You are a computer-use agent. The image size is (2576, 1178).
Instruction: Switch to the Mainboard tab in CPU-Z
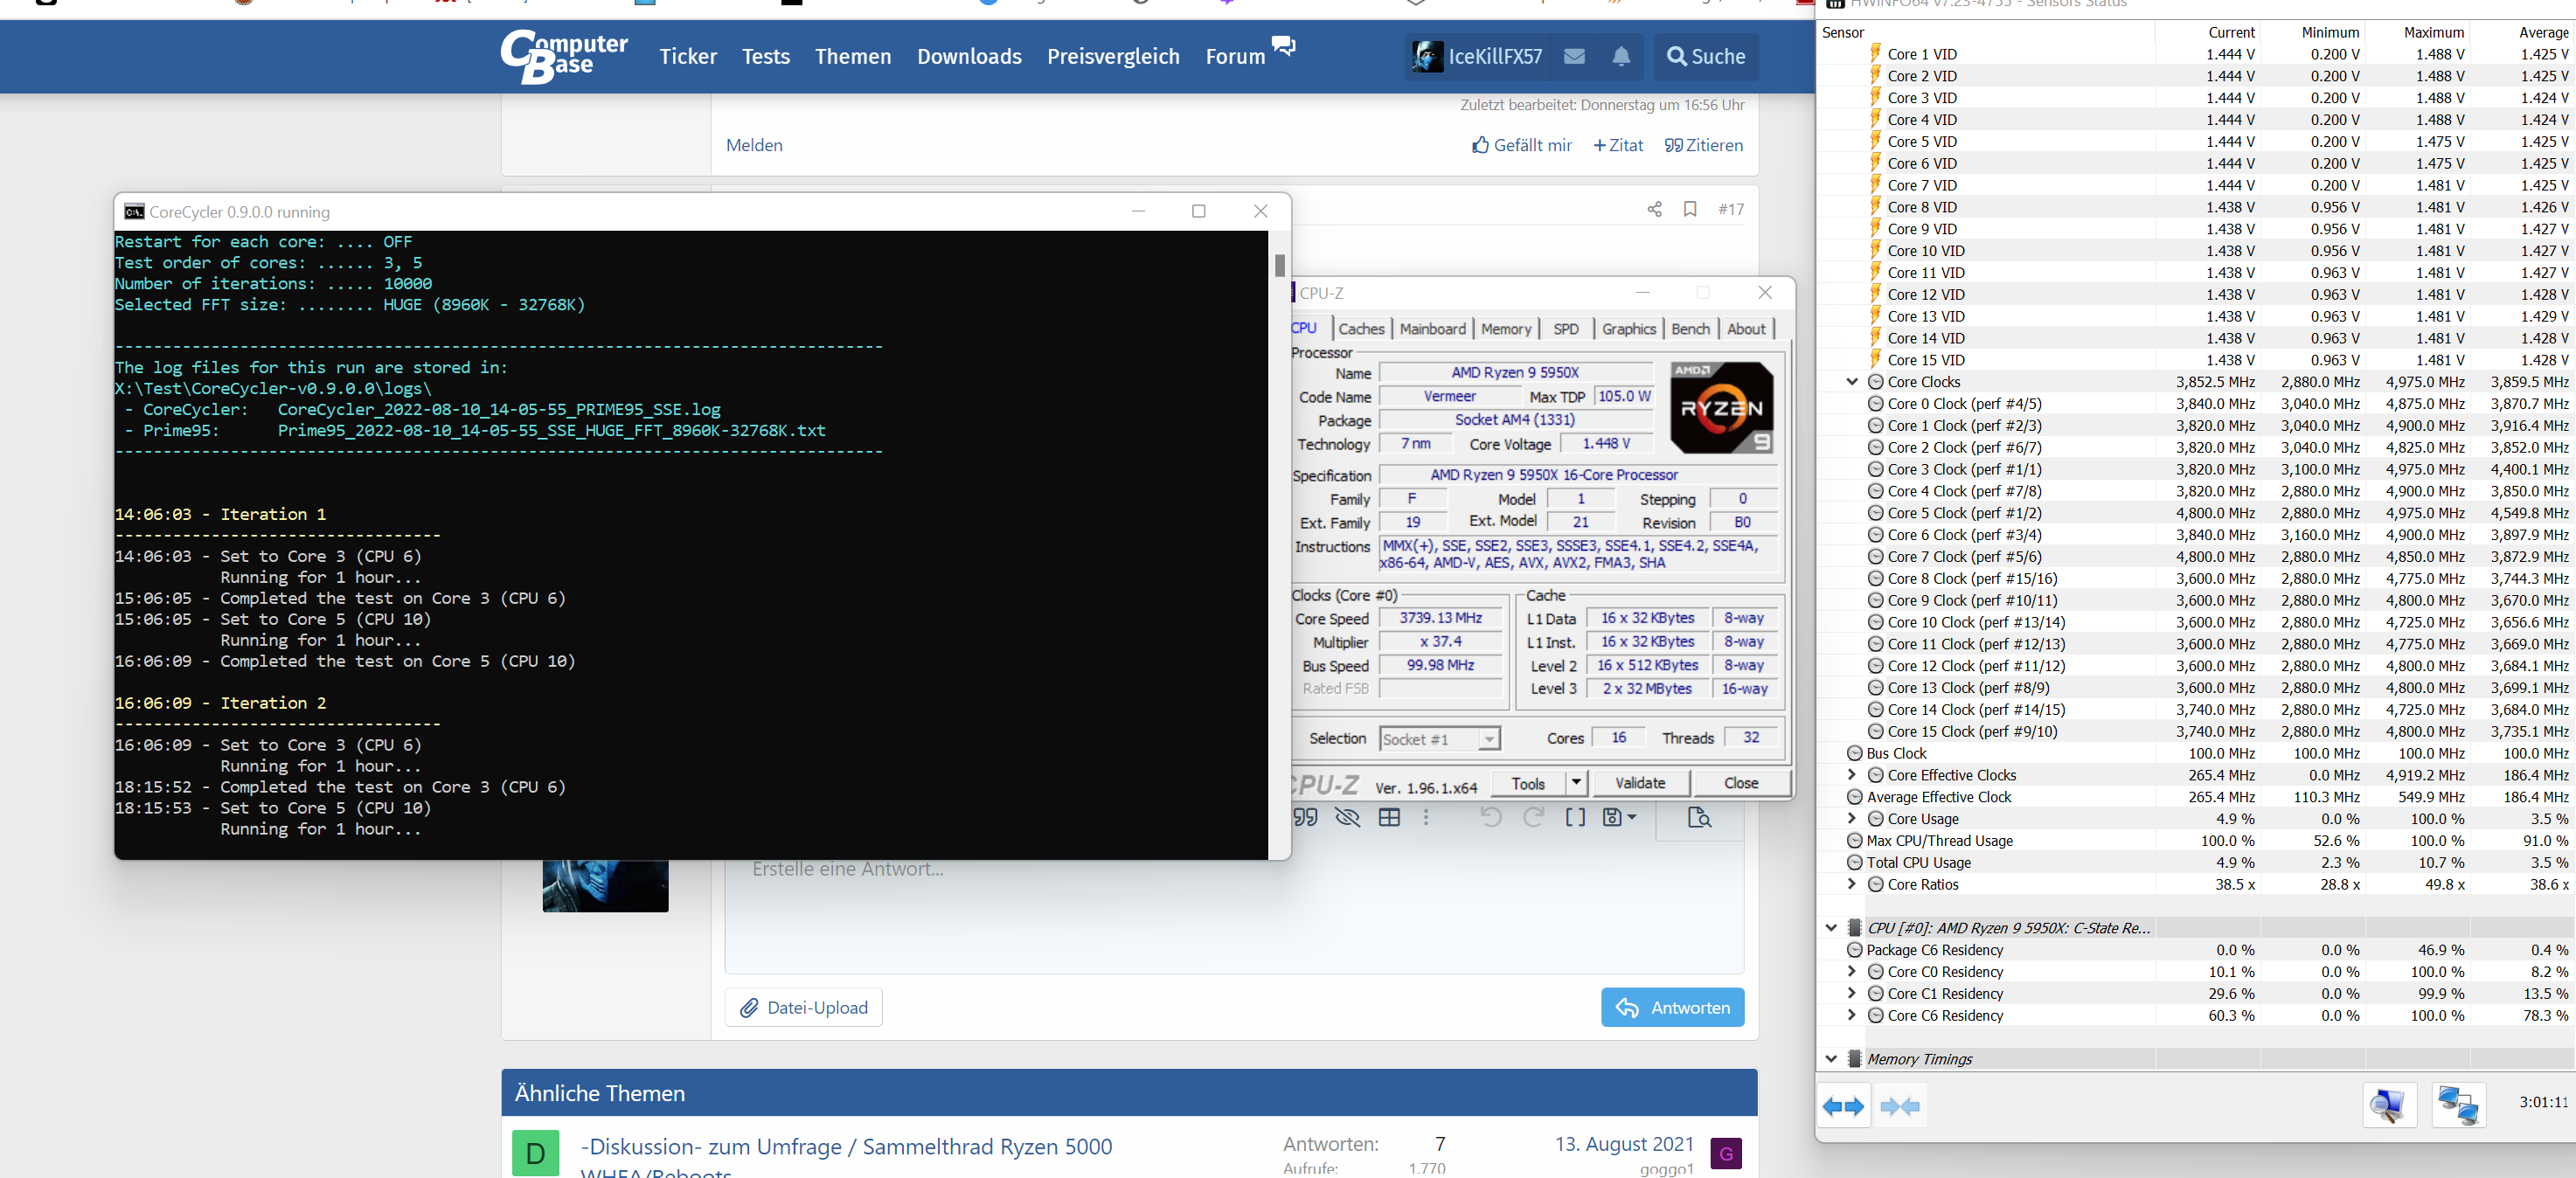point(1432,329)
